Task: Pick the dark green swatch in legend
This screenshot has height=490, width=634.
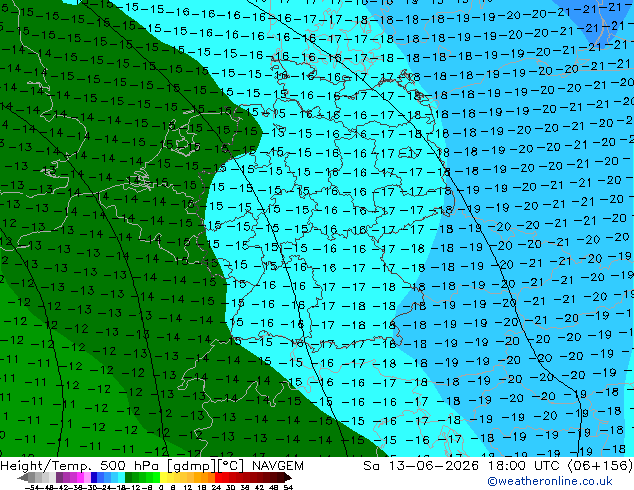Action: click(129, 477)
